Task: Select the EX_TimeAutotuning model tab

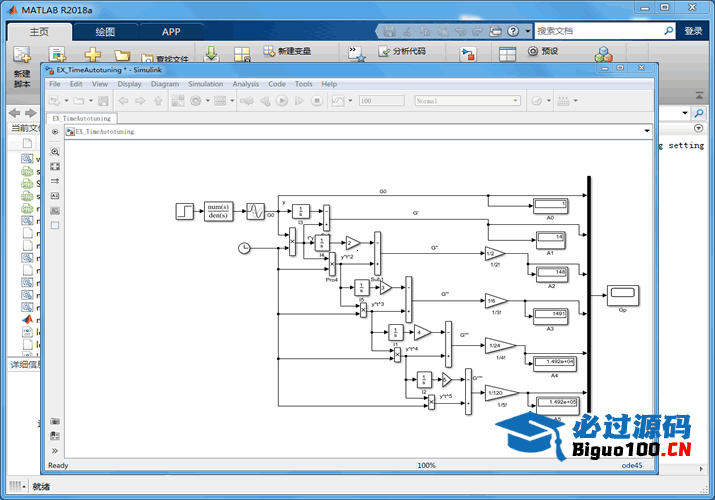Action: coord(82,118)
